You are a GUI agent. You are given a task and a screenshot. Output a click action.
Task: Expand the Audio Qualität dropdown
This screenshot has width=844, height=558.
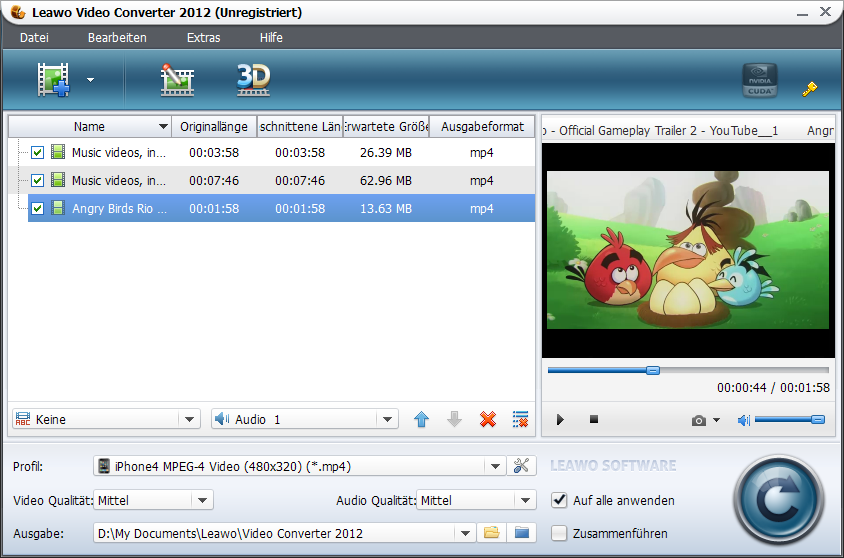click(525, 500)
